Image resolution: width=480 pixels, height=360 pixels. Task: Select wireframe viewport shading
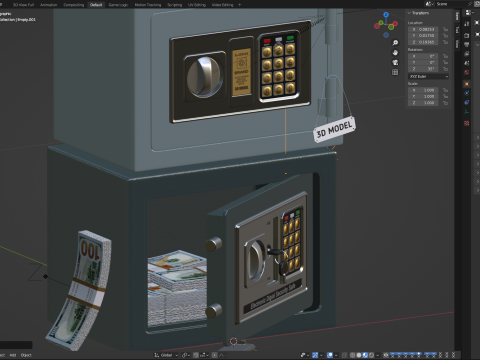(x=353, y=355)
